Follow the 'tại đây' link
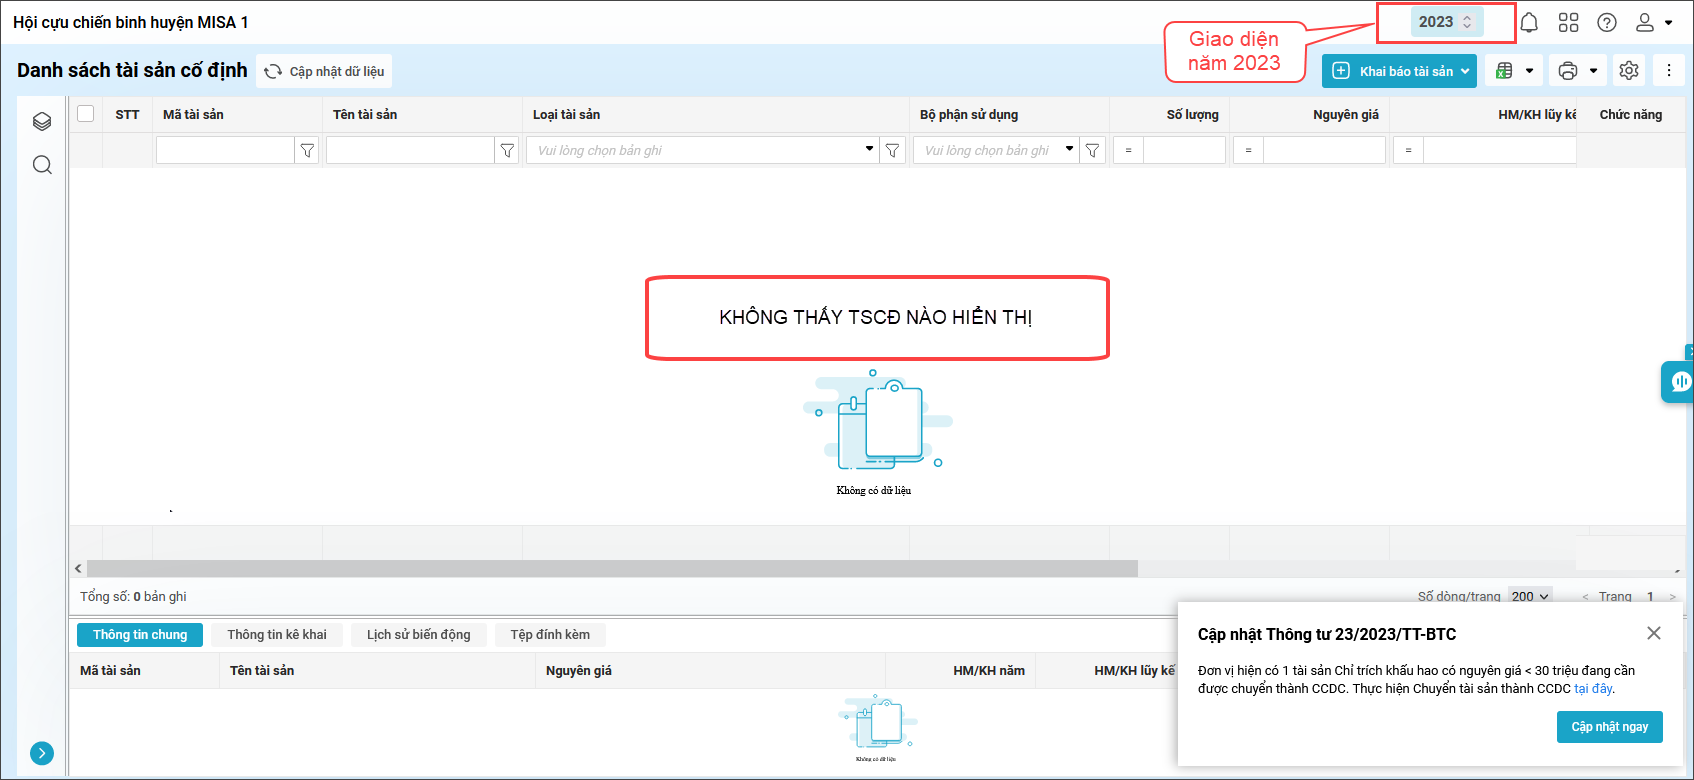This screenshot has height=780, width=1694. [1593, 689]
